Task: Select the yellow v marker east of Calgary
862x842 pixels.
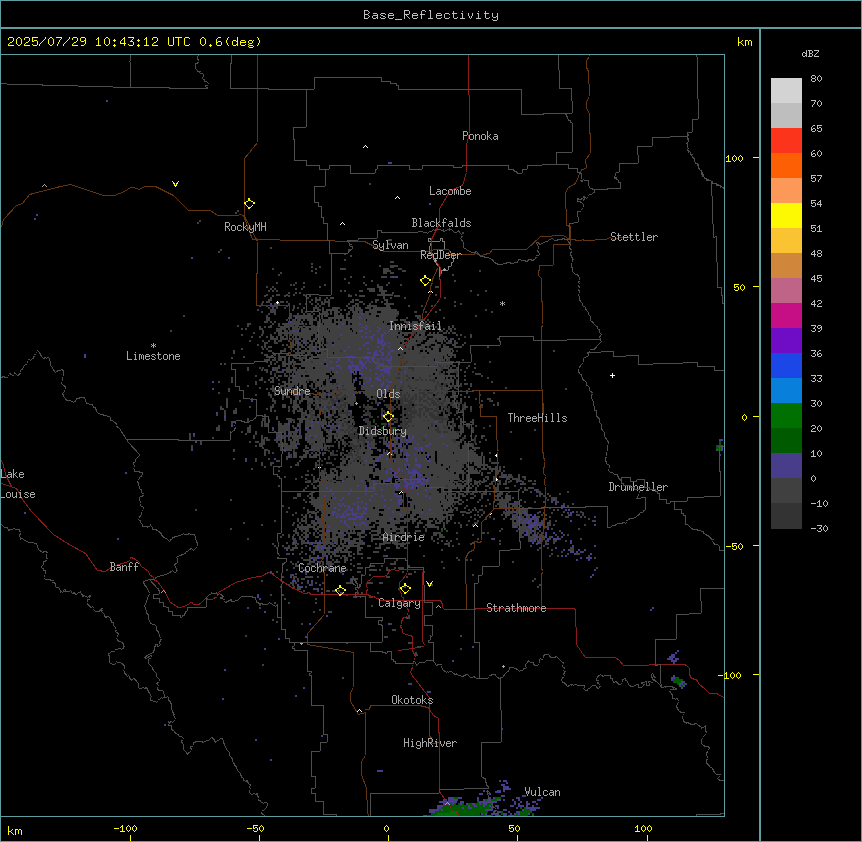Action: 429,584
